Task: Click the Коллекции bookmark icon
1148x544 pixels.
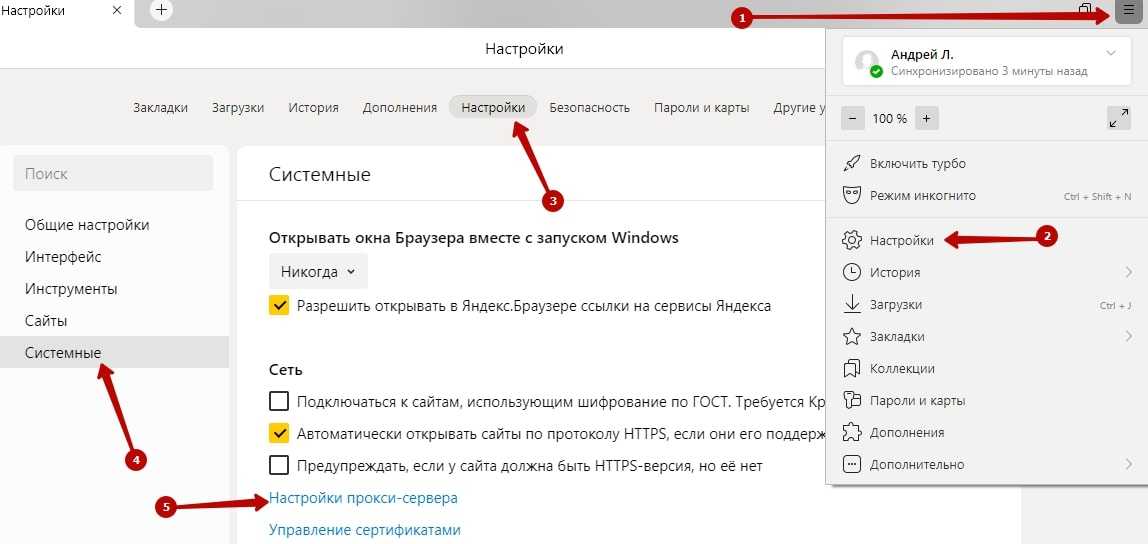Action: coord(851,368)
